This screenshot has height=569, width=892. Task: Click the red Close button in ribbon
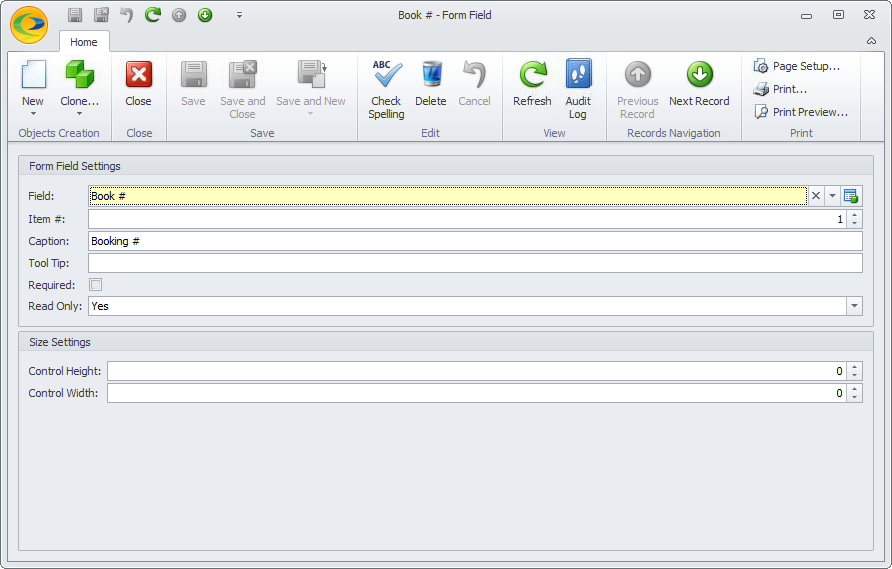pyautogui.click(x=139, y=84)
